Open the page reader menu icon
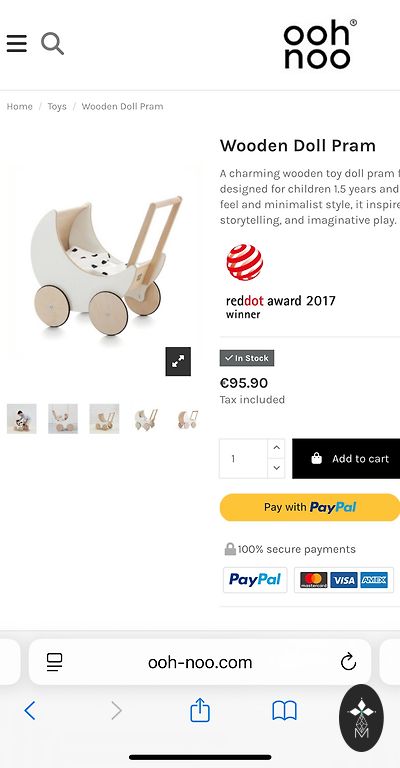 (54, 662)
